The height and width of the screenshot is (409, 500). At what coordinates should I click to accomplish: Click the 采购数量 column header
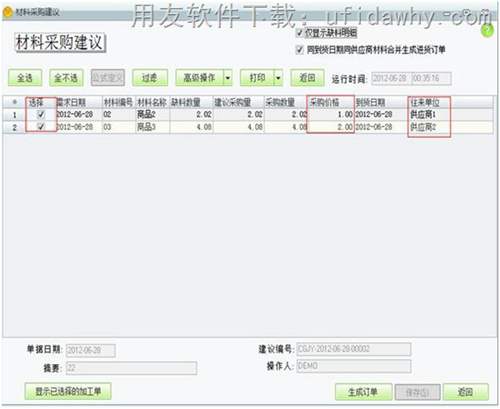286,102
